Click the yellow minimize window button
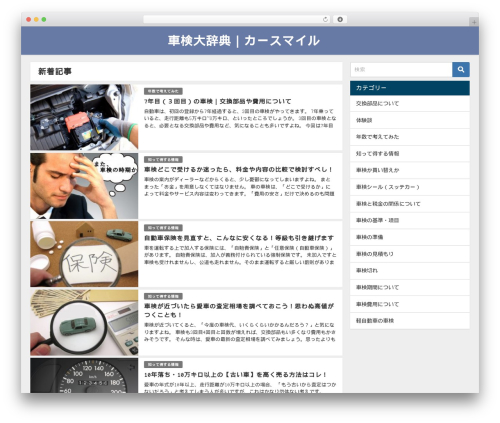The image size is (500, 423). [x=36, y=19]
